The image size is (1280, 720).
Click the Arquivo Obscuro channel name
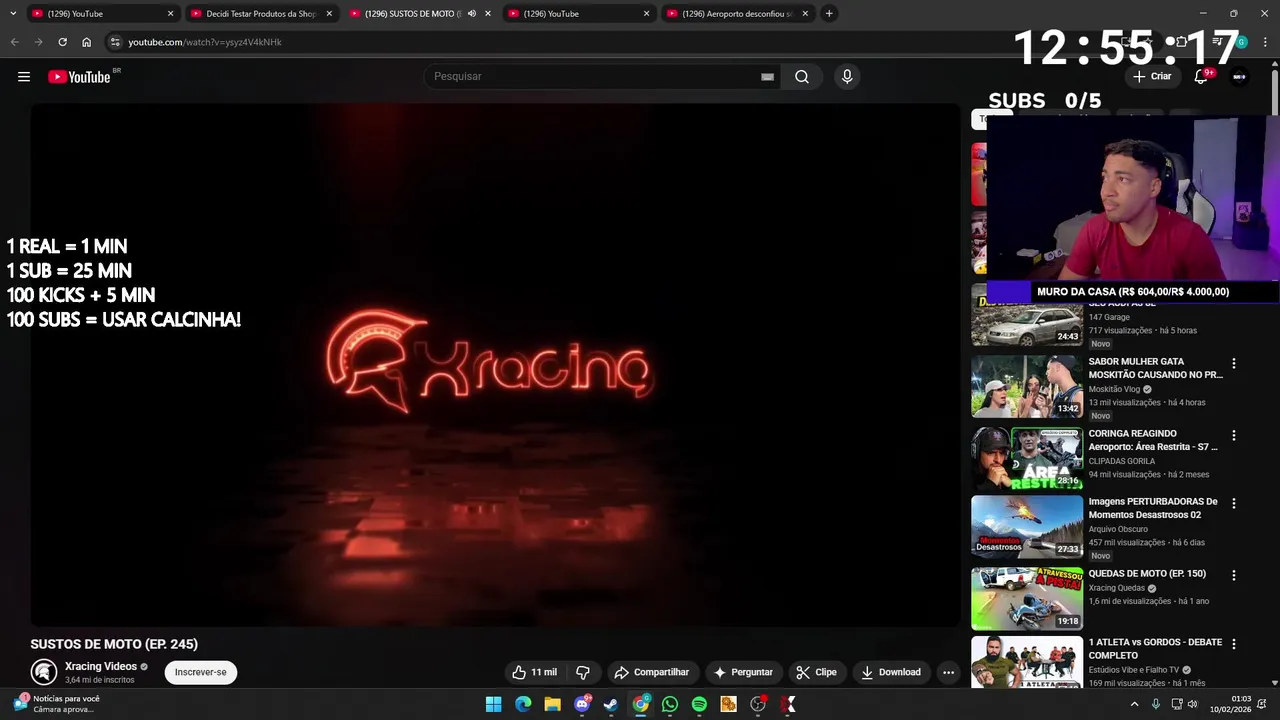[1118, 529]
